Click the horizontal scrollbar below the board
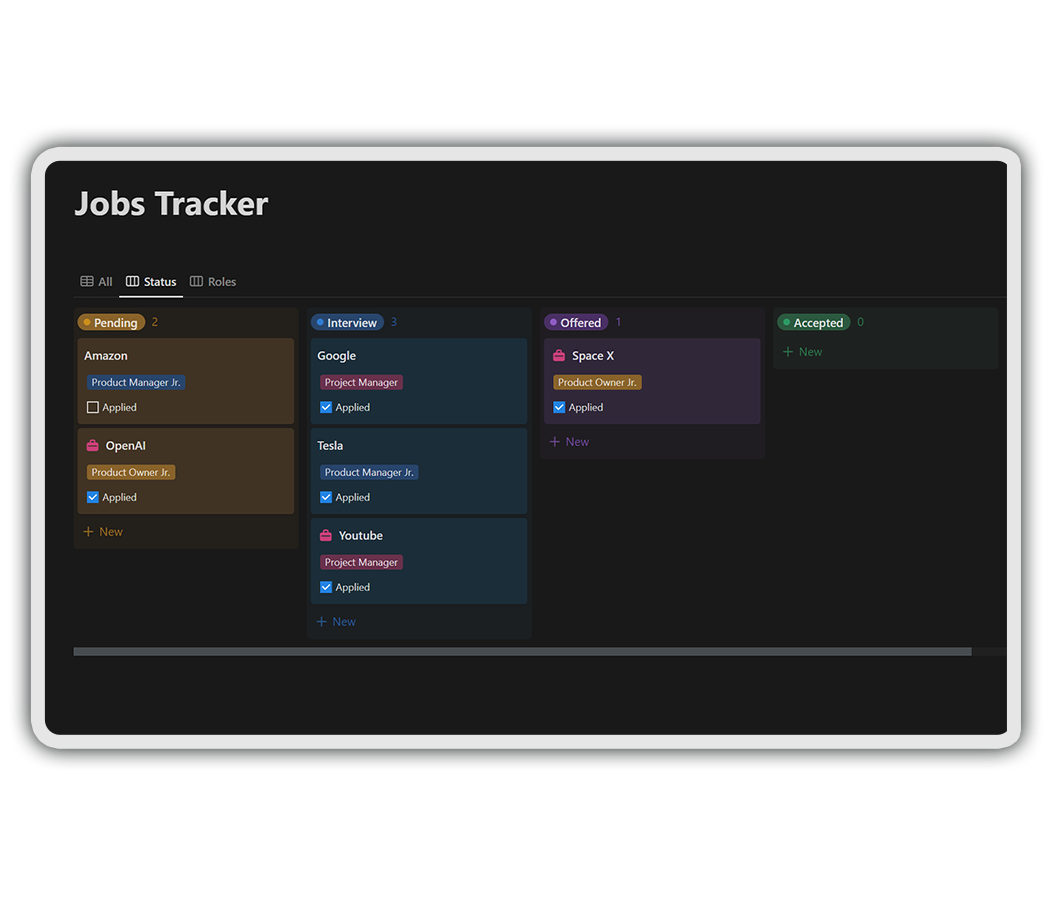The height and width of the screenshot is (900, 1050). [522, 652]
